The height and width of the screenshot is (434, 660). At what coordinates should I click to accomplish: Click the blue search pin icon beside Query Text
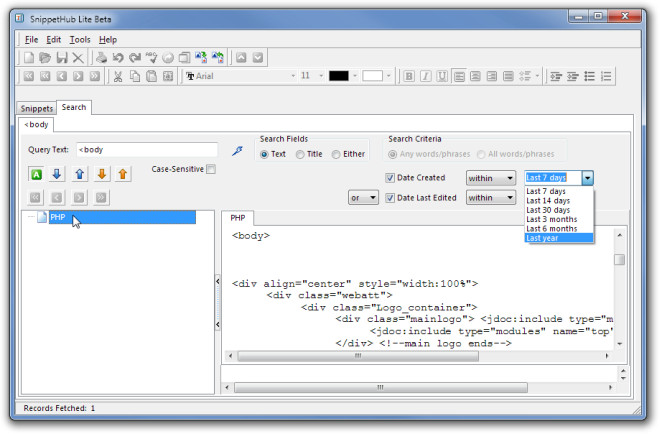pos(237,150)
